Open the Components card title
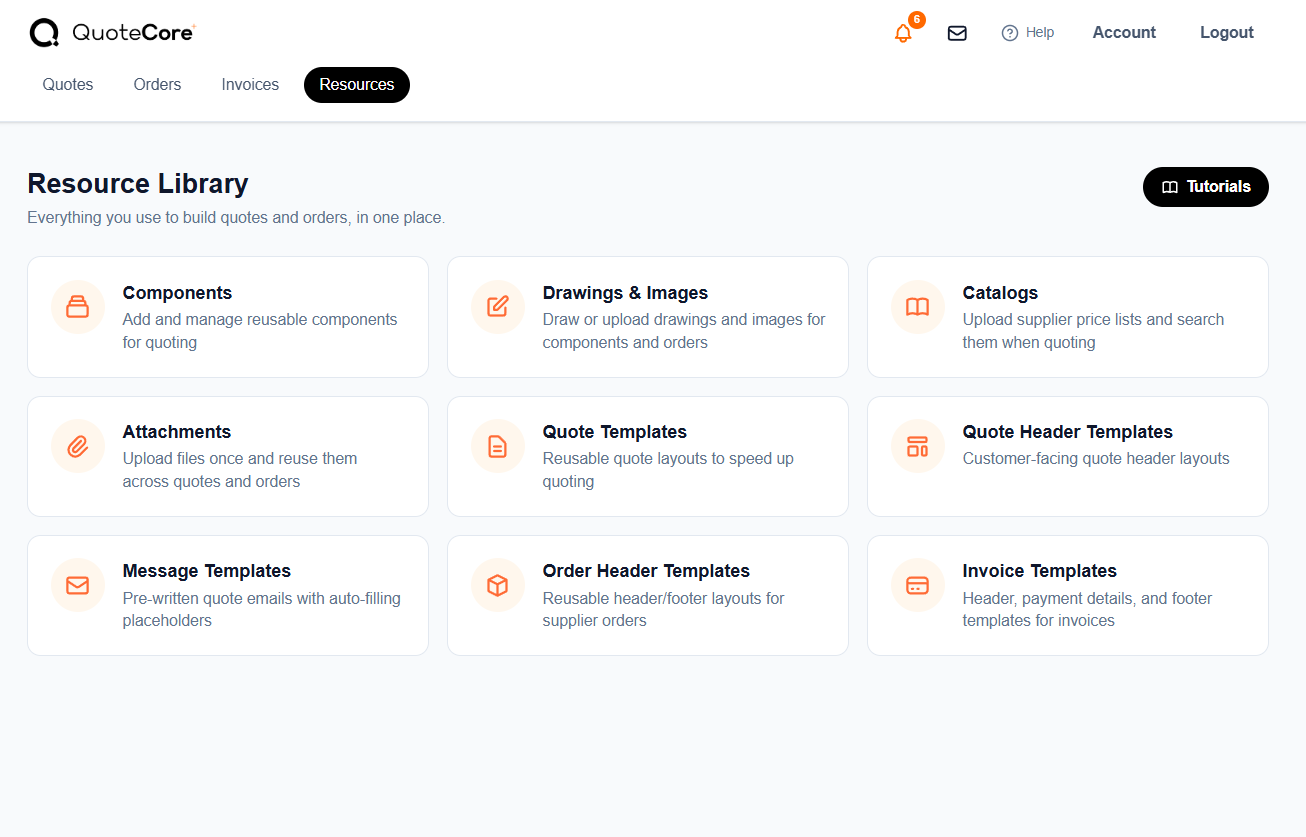Viewport: 1306px width, 837px height. pos(177,293)
